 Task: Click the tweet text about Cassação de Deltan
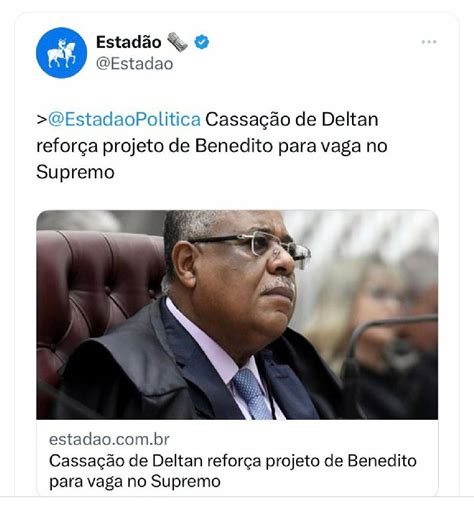[212, 146]
